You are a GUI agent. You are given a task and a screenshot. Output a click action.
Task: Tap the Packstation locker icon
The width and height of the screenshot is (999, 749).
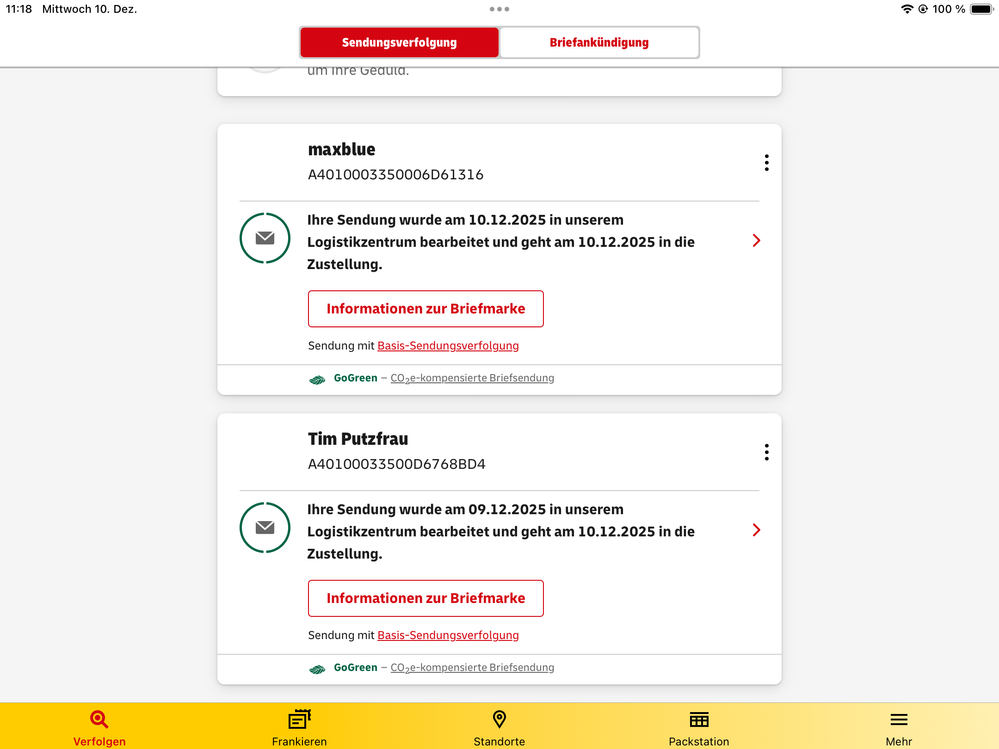click(699, 720)
